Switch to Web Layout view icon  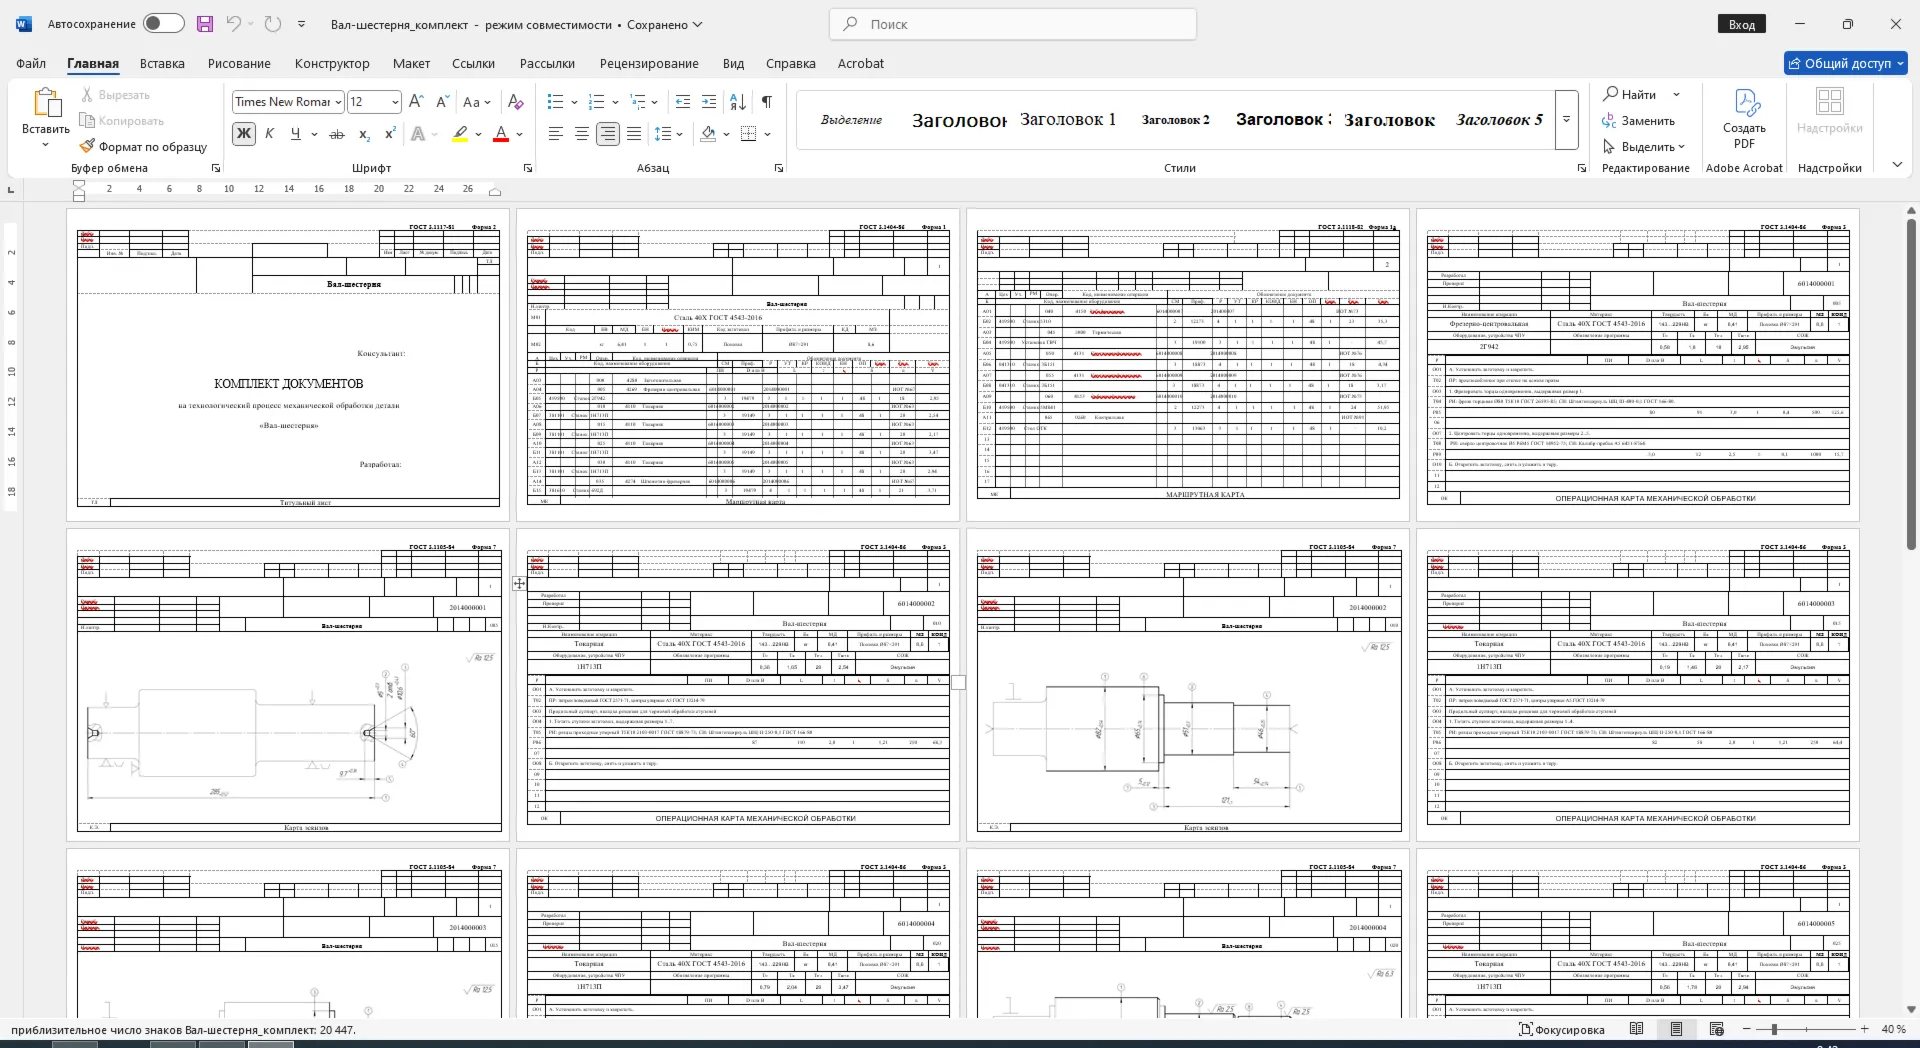(x=1717, y=1029)
